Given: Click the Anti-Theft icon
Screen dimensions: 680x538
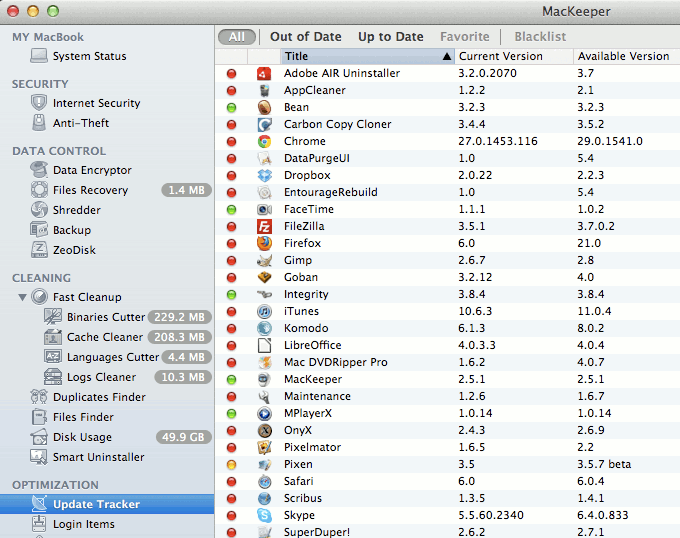Looking at the screenshot, I should coord(39,123).
